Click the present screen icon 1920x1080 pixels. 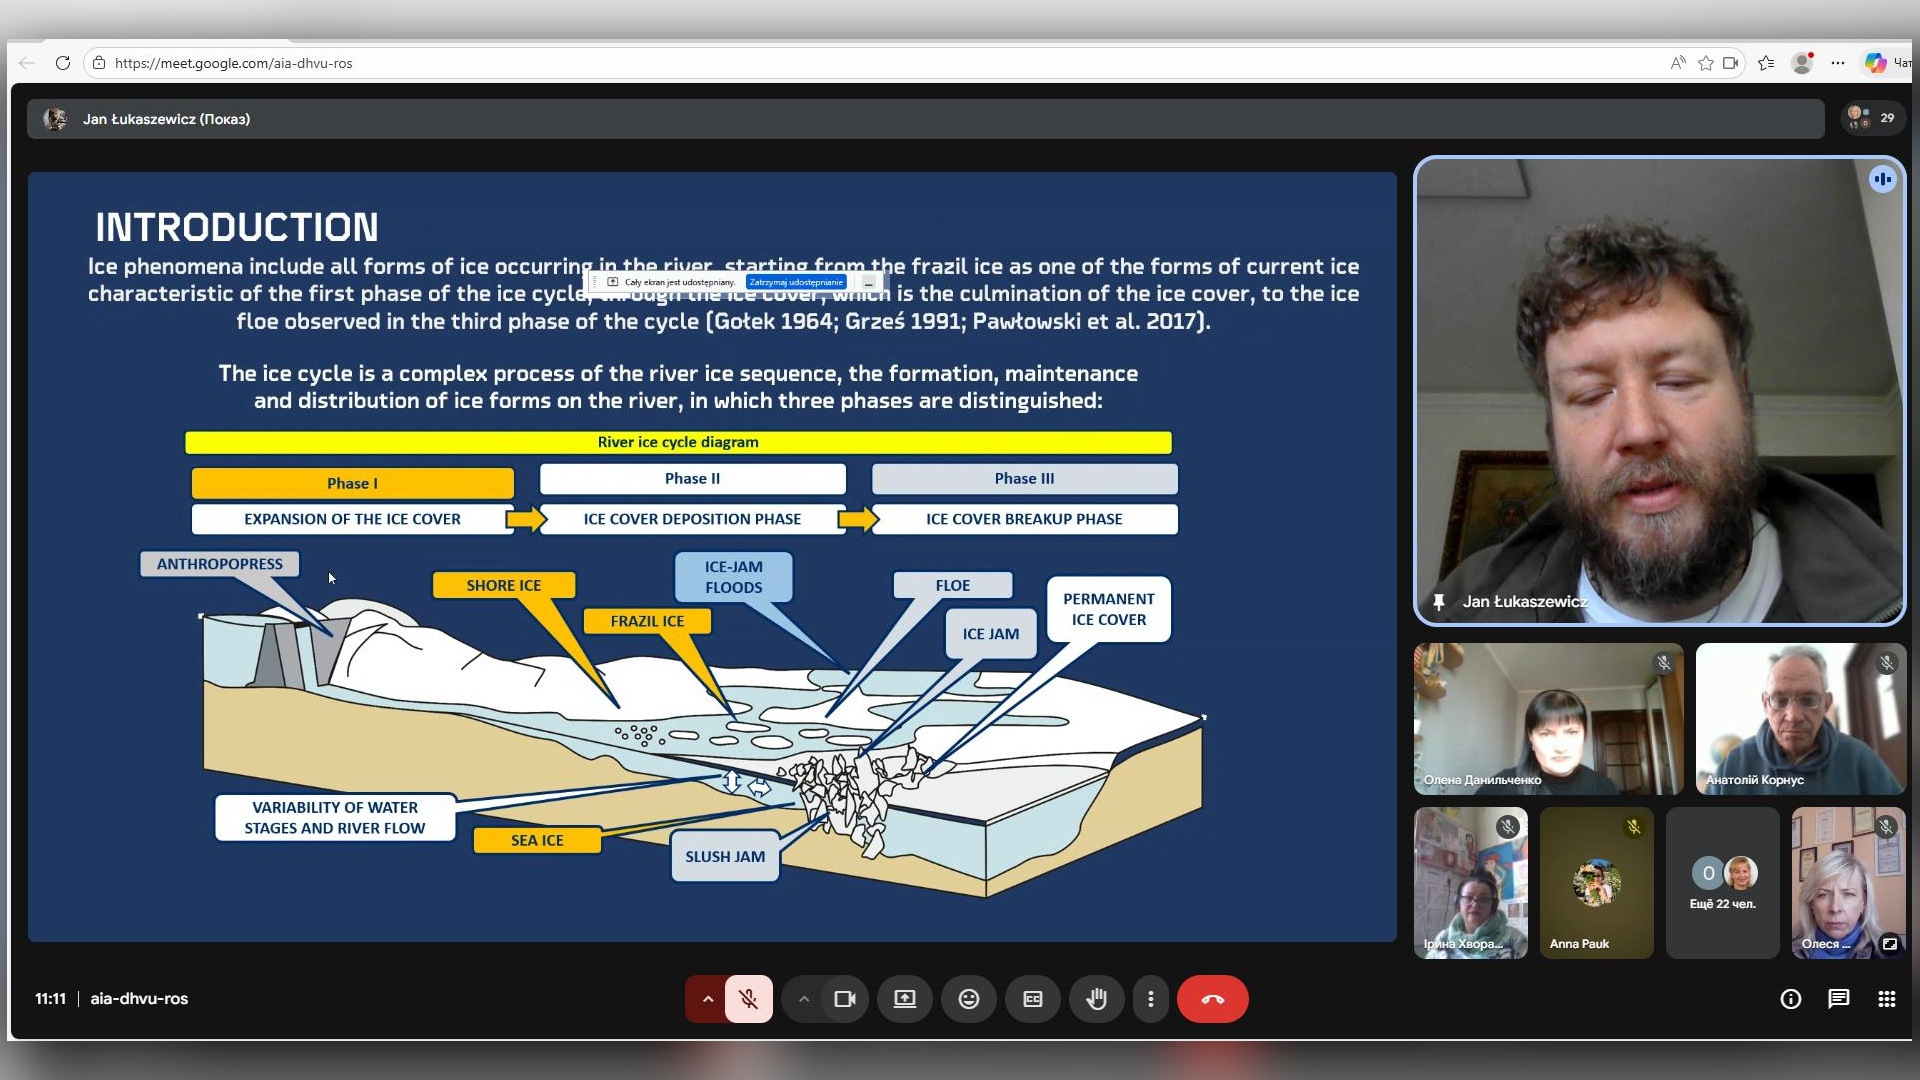tap(905, 999)
